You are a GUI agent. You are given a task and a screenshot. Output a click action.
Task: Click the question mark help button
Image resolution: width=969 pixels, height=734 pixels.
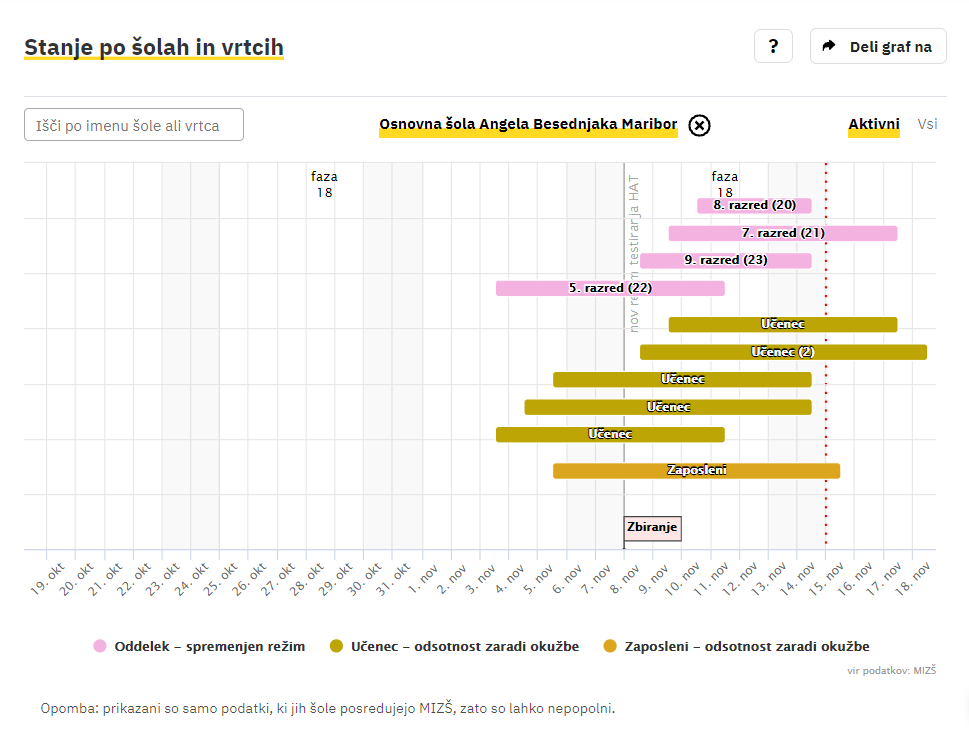click(773, 46)
